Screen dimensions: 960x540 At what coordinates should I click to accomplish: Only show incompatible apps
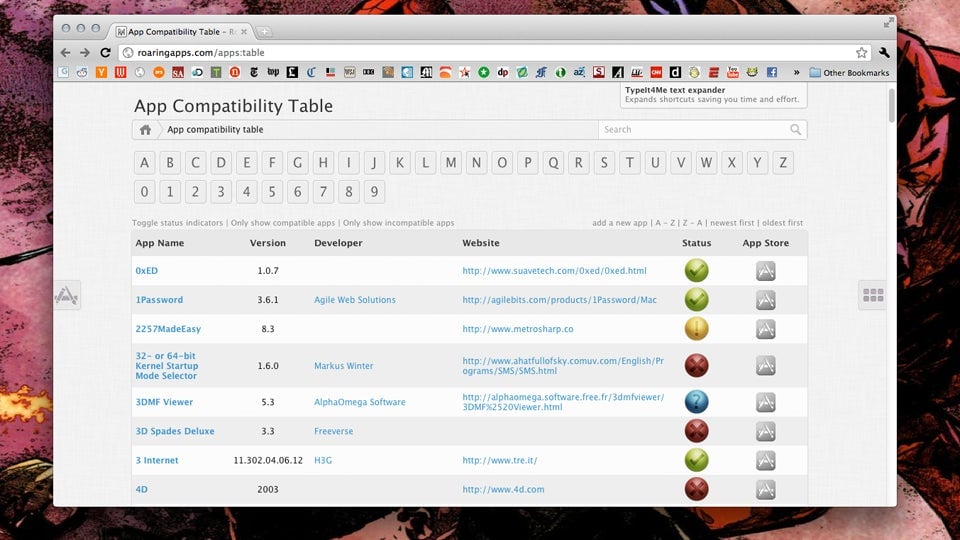tap(399, 223)
